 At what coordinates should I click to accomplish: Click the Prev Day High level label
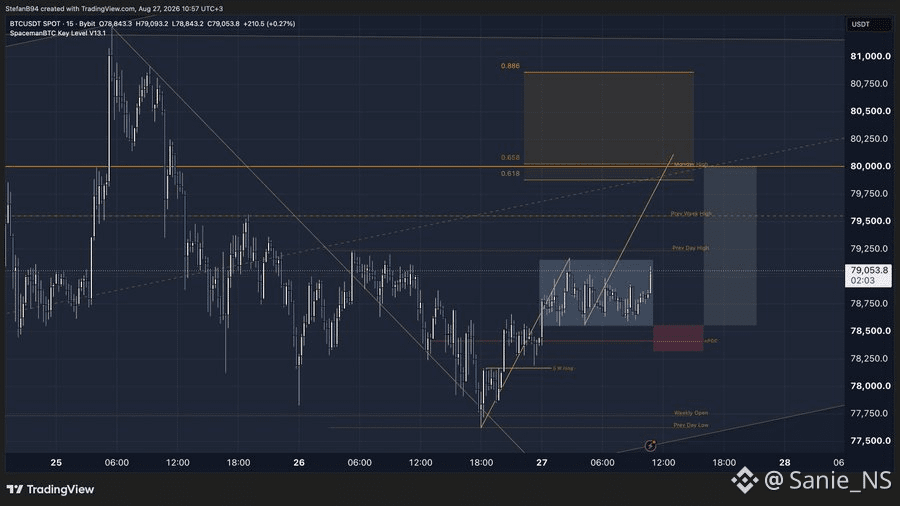[690, 248]
